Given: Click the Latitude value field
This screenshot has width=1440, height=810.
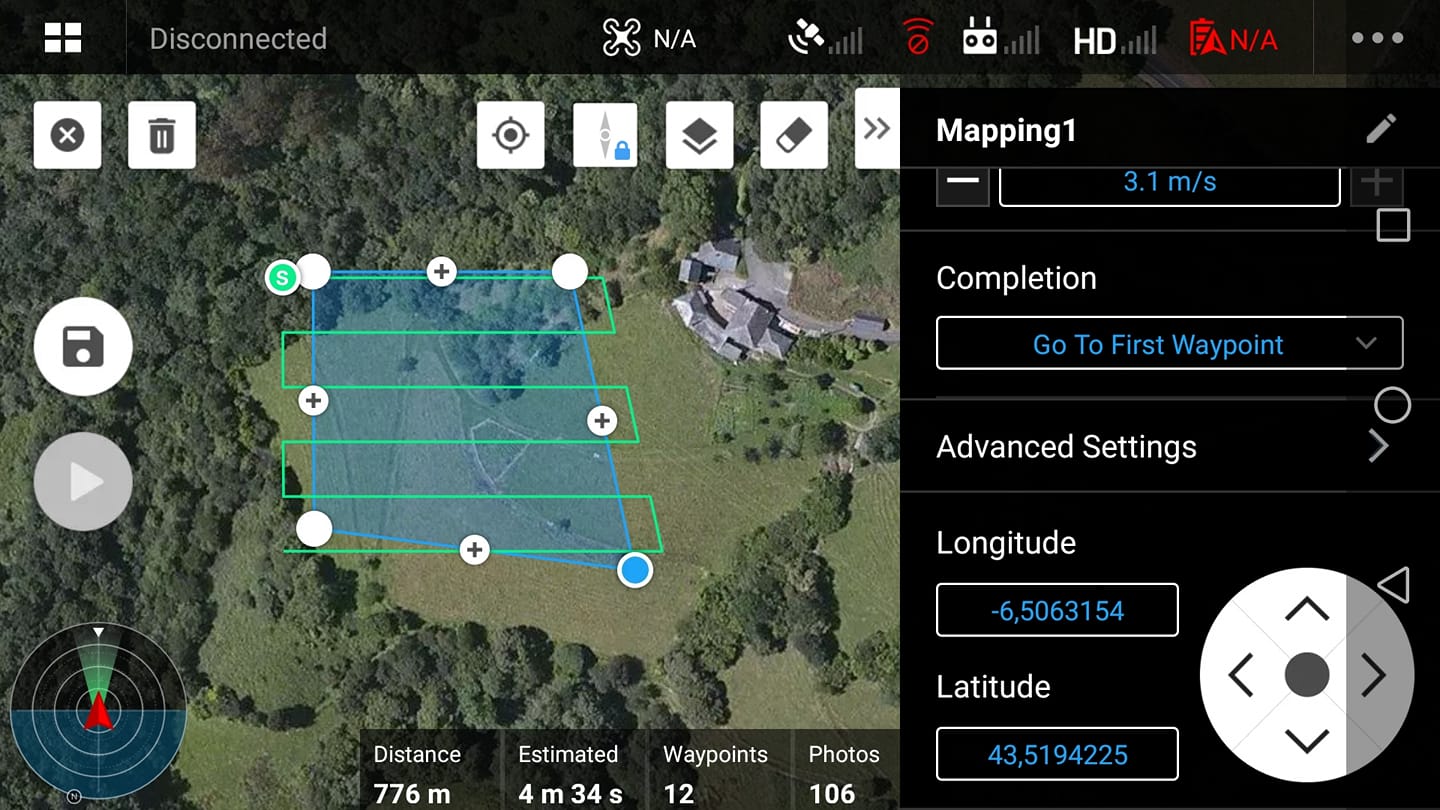Looking at the screenshot, I should tap(1057, 754).
